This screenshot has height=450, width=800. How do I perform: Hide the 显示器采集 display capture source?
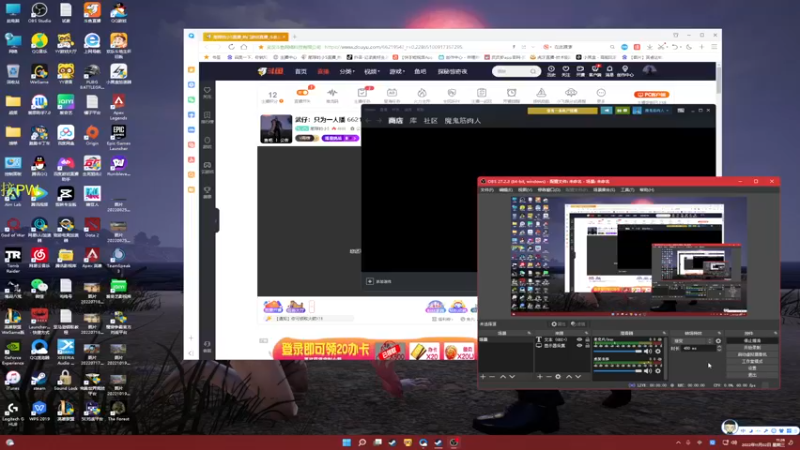pyautogui.click(x=580, y=346)
